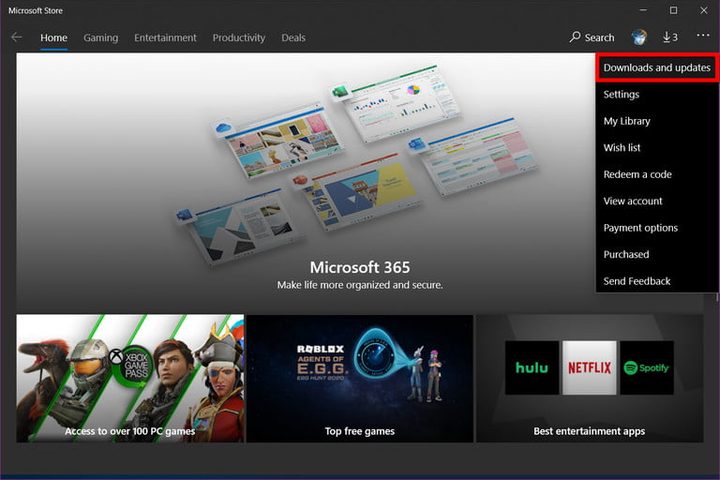
Task: Open the Top free games Roblox tile
Action: point(360,378)
